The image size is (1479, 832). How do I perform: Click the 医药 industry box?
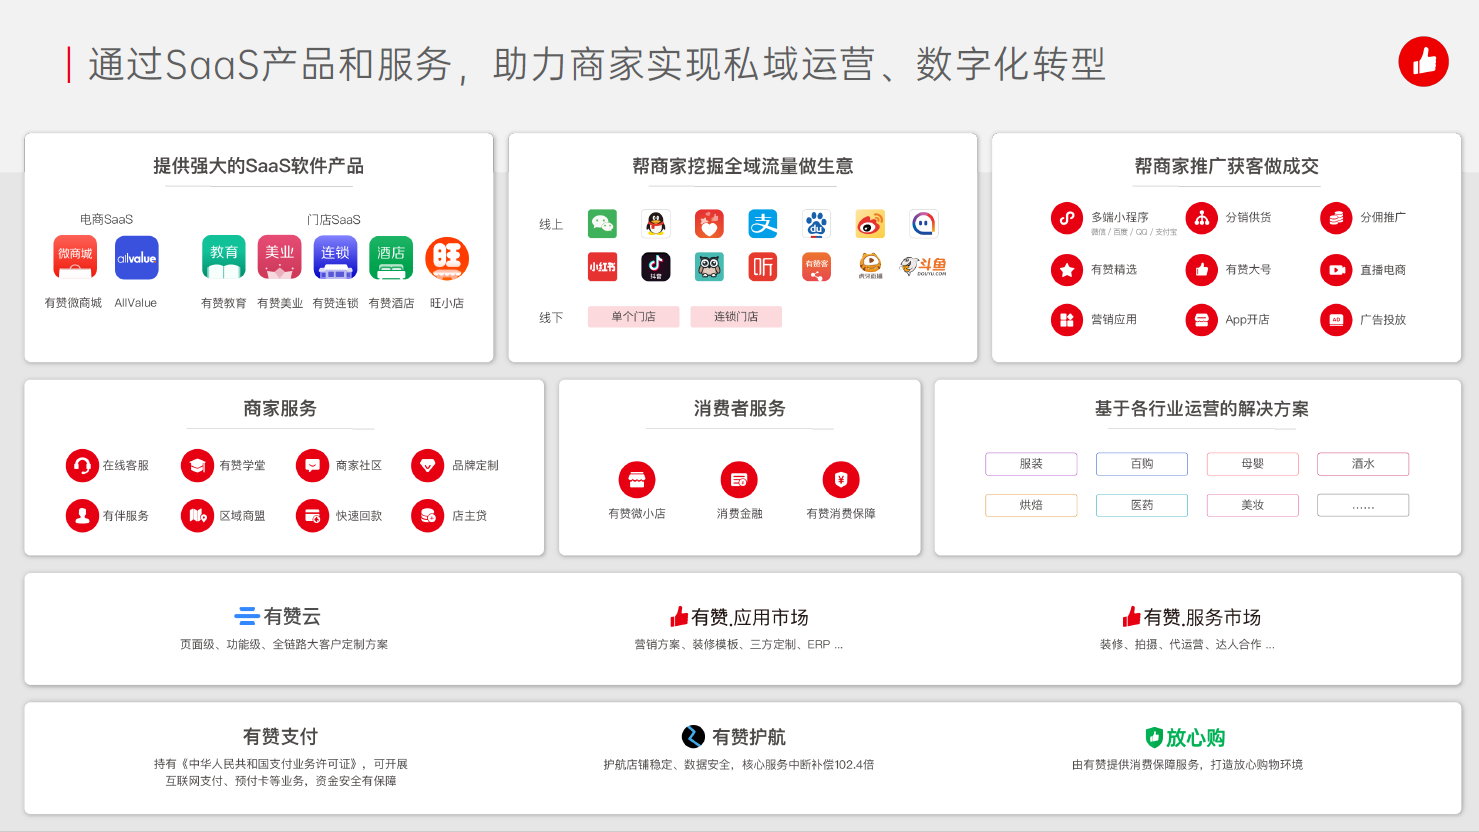click(x=1142, y=505)
